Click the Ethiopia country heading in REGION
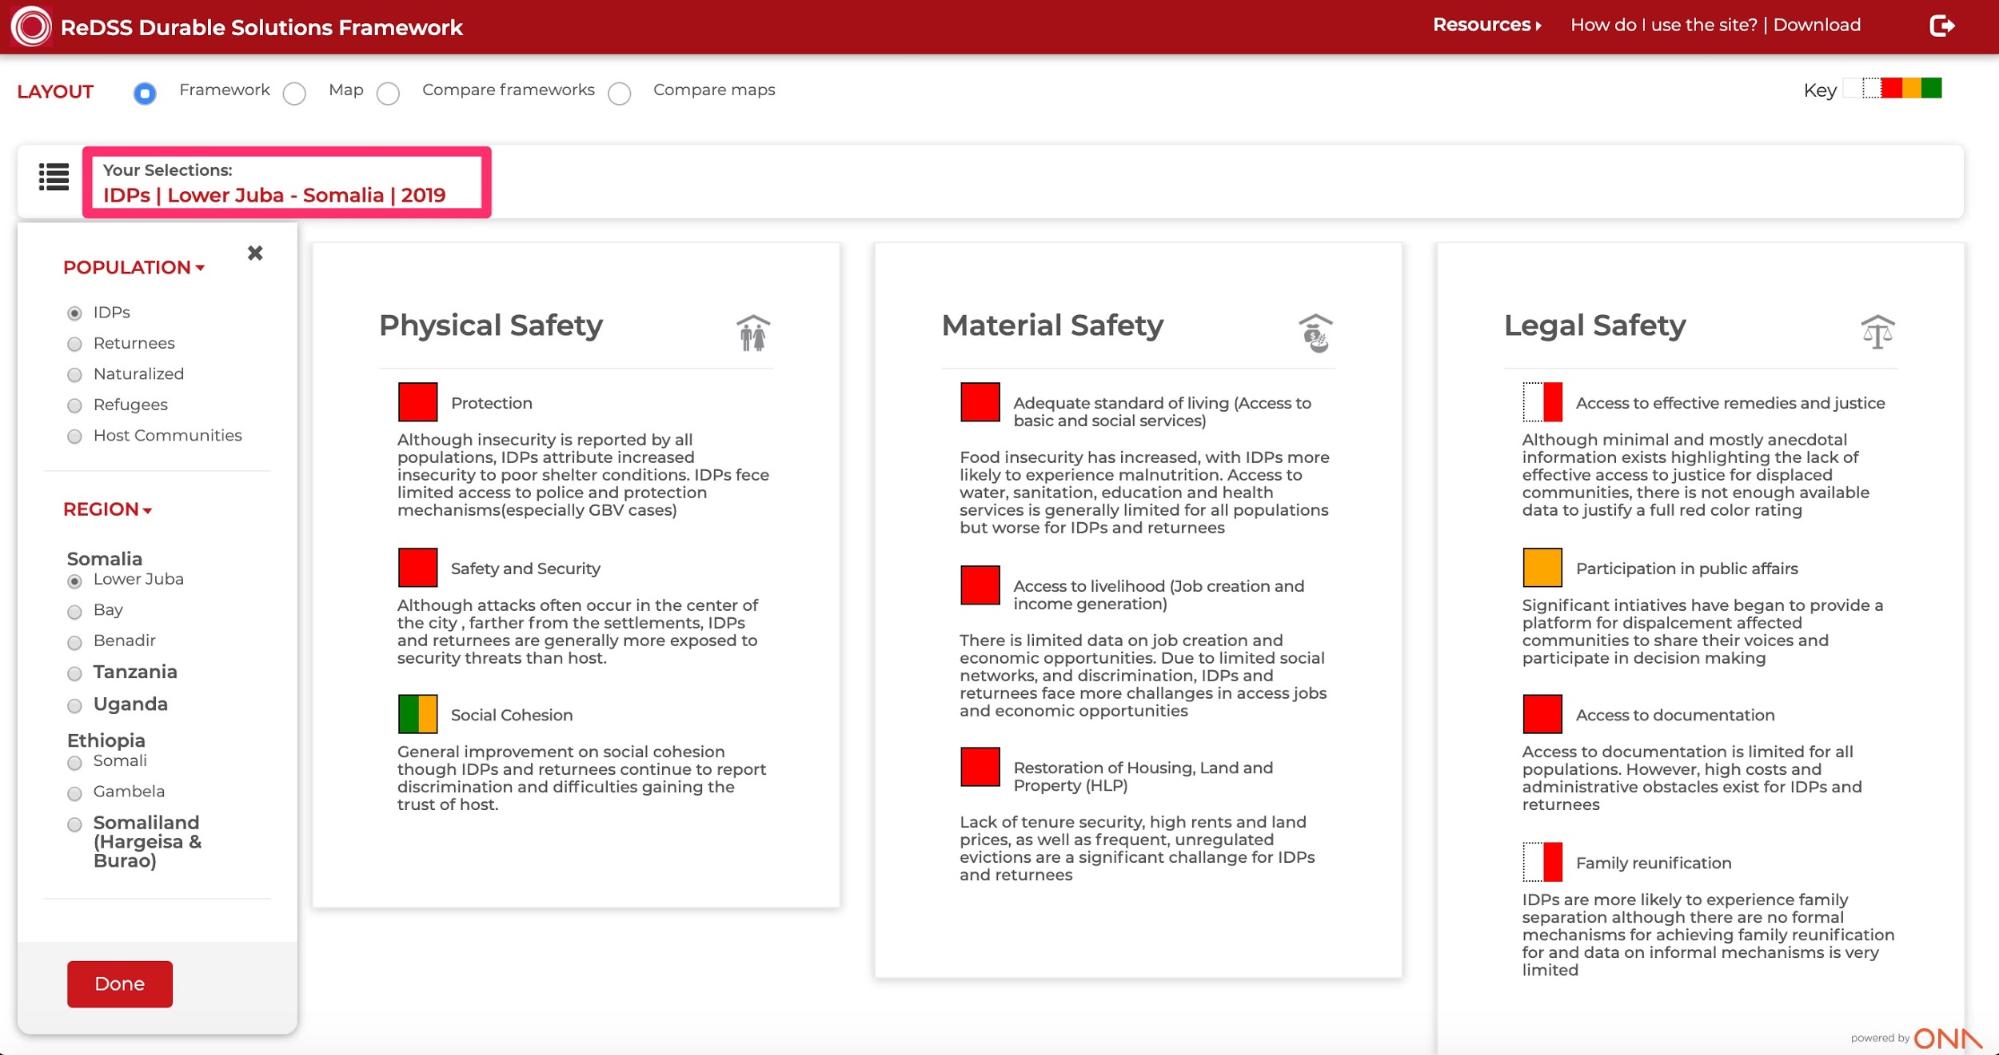 [106, 740]
